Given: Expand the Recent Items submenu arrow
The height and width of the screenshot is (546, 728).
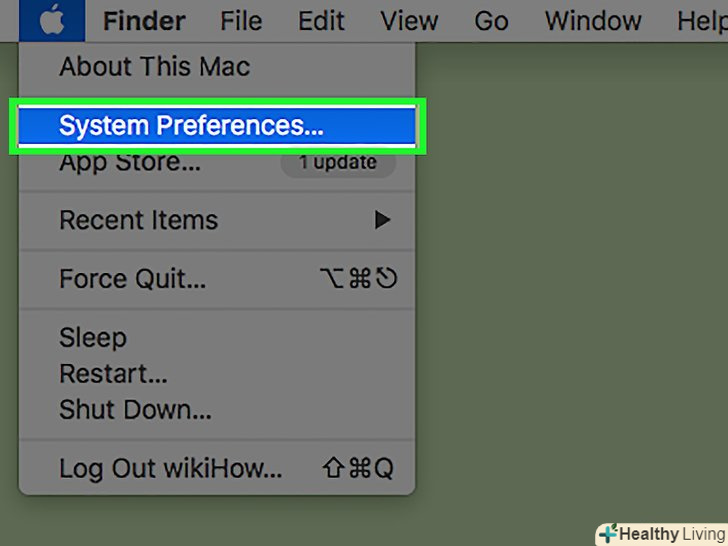Looking at the screenshot, I should [x=382, y=220].
